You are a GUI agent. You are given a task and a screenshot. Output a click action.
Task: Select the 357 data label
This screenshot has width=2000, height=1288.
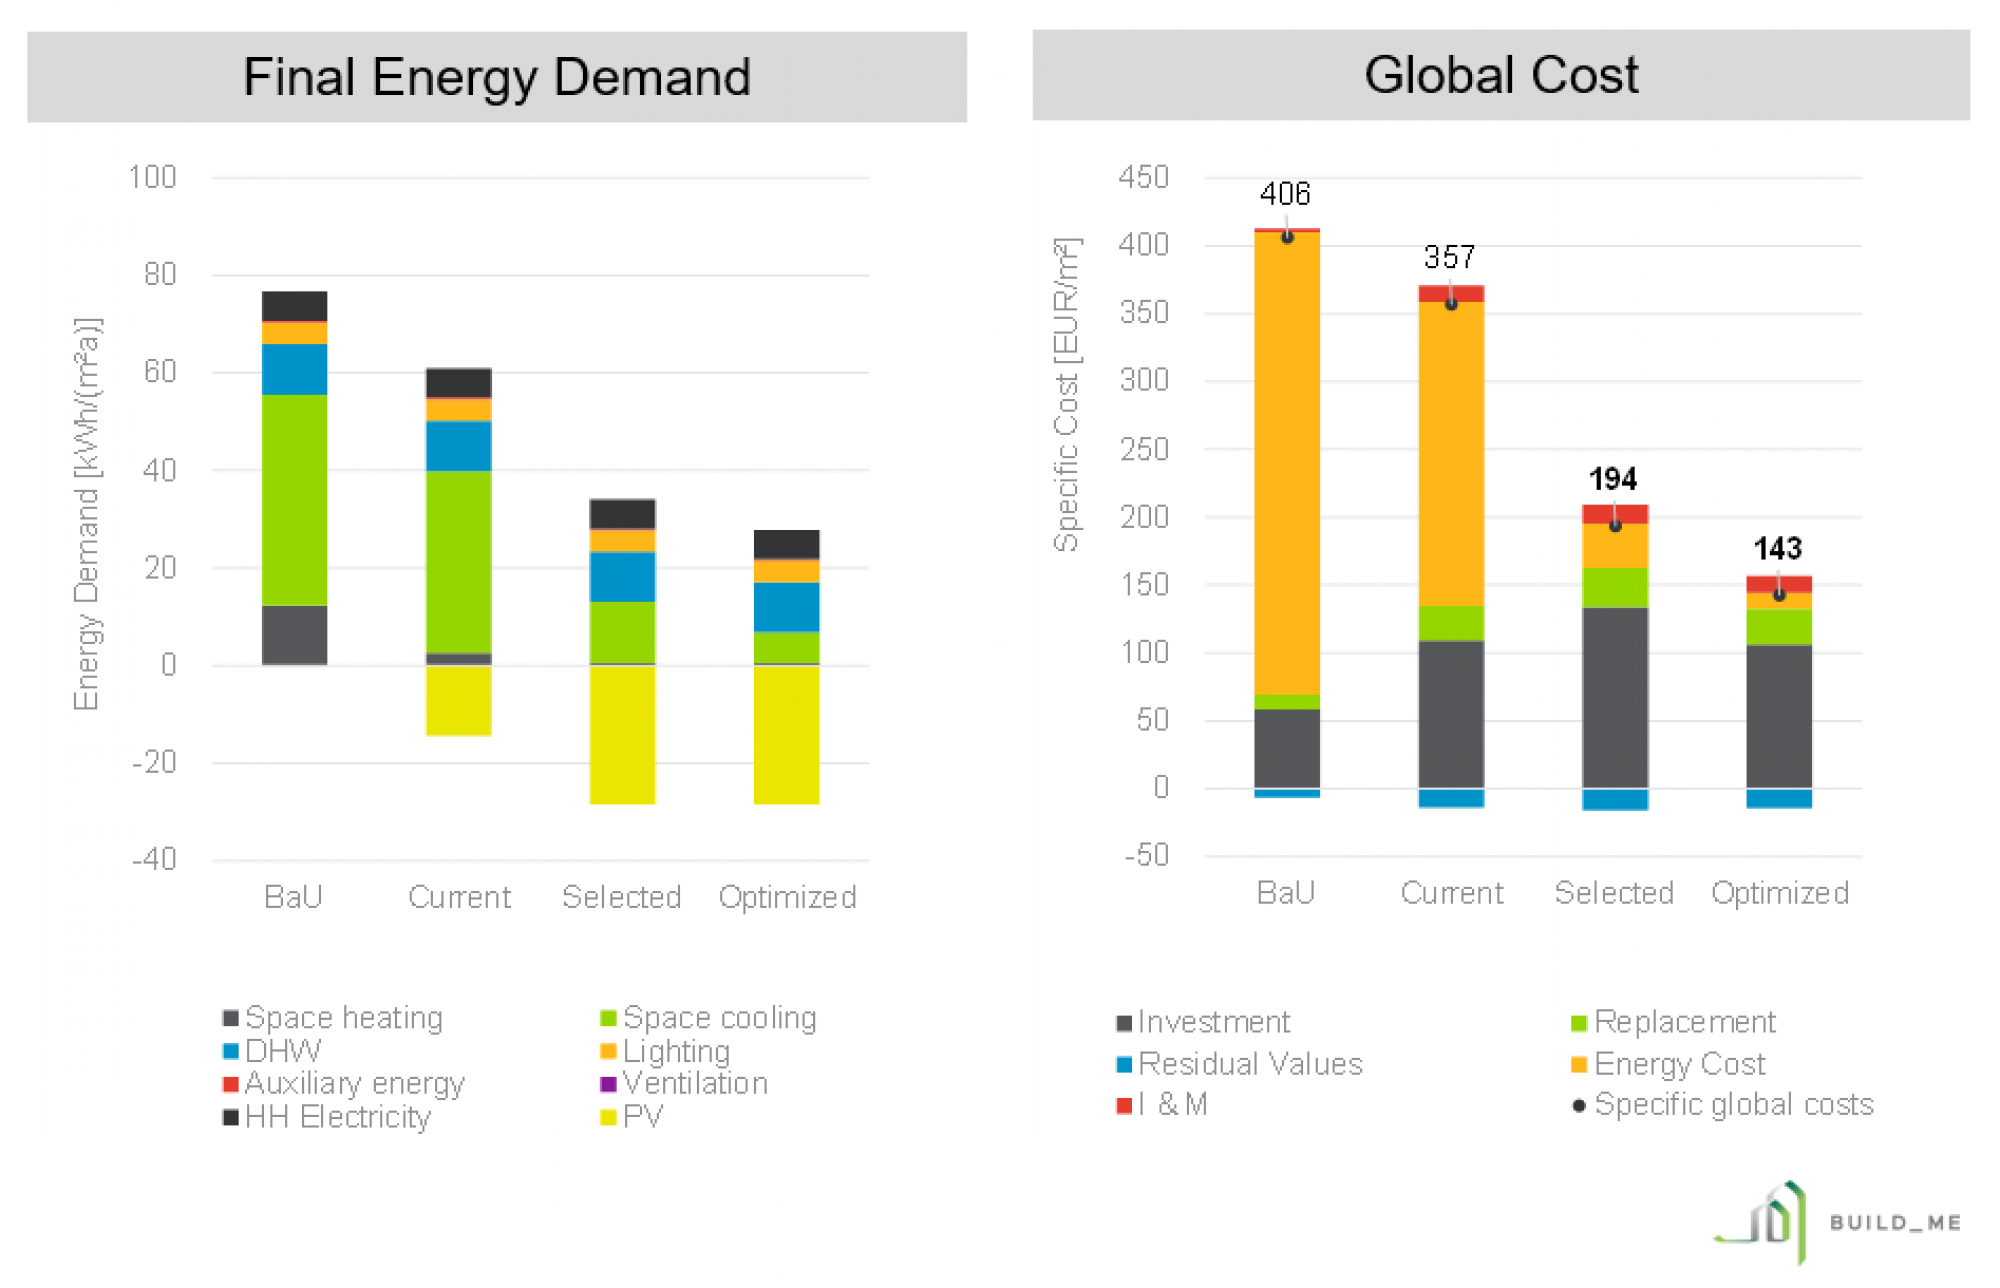[1450, 257]
